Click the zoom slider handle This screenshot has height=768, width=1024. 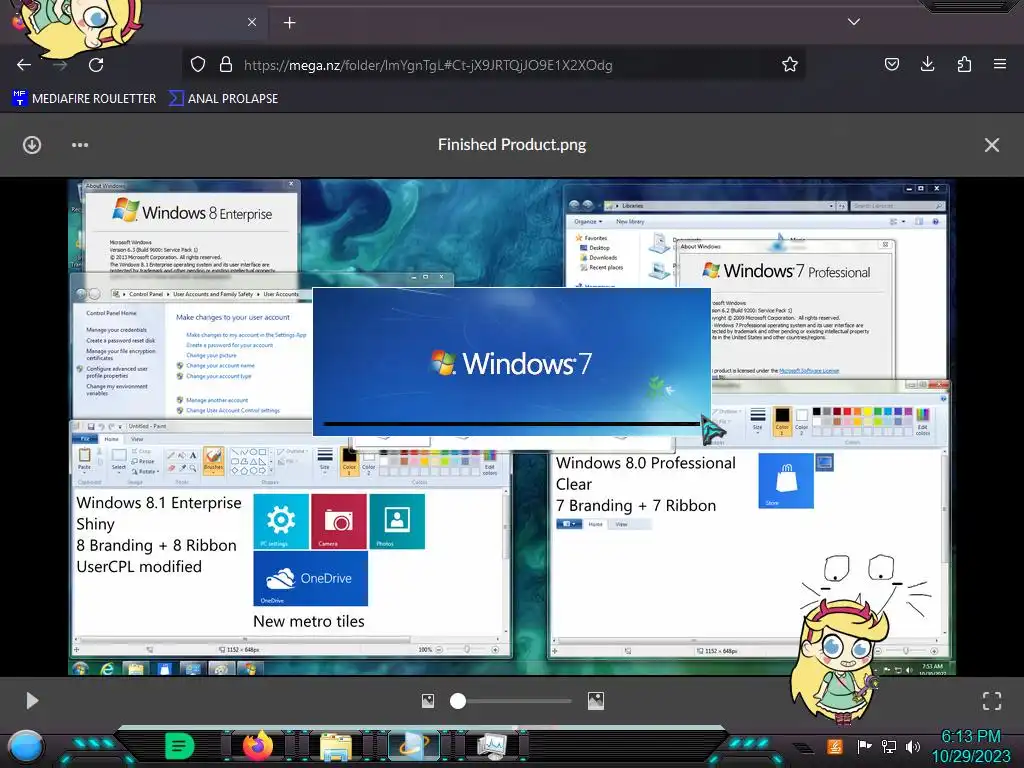coord(458,701)
